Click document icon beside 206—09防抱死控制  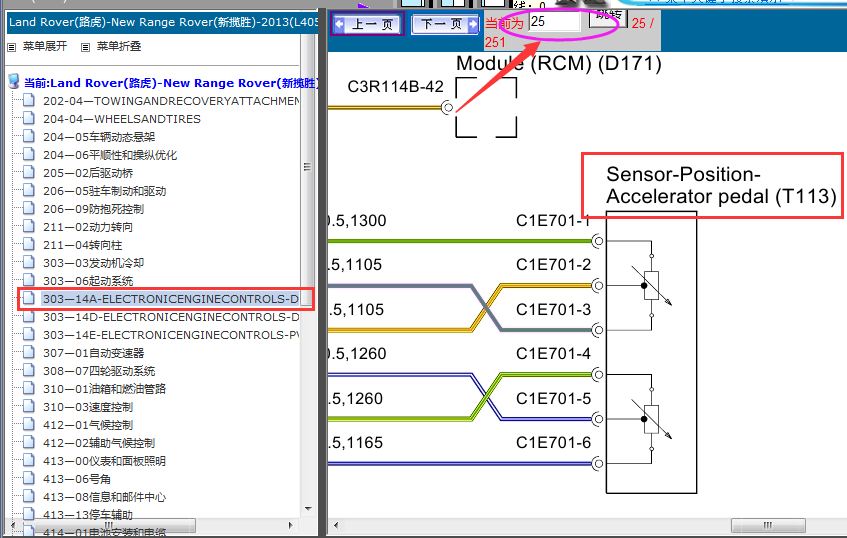[x=29, y=209]
